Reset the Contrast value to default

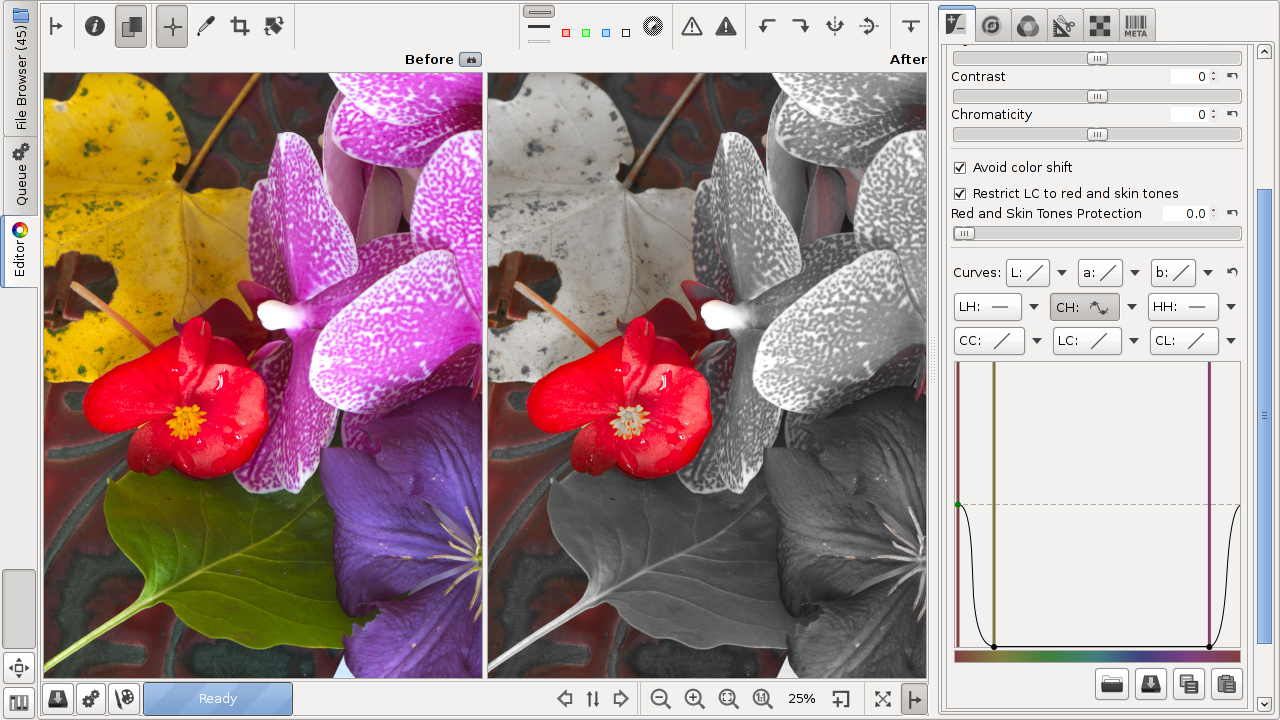[1232, 77]
